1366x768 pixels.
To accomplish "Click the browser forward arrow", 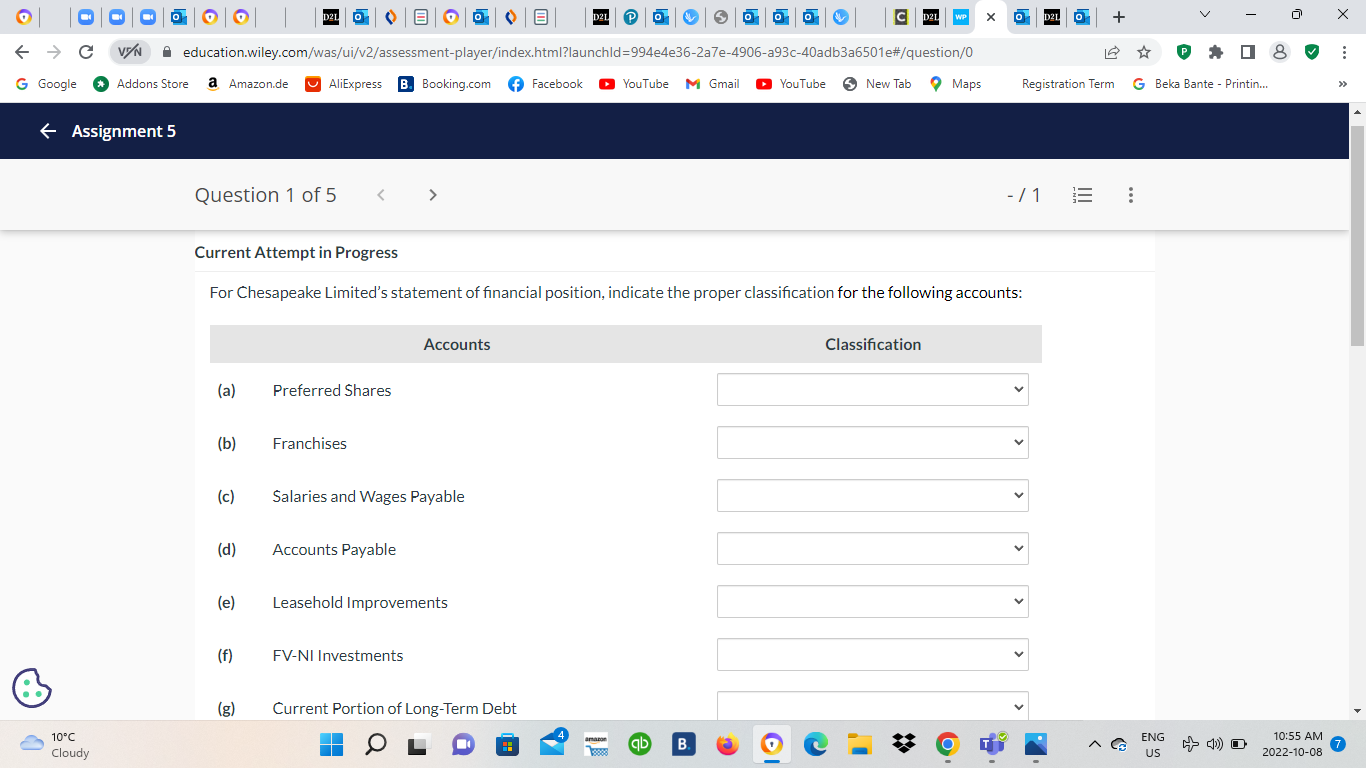I will click(54, 52).
